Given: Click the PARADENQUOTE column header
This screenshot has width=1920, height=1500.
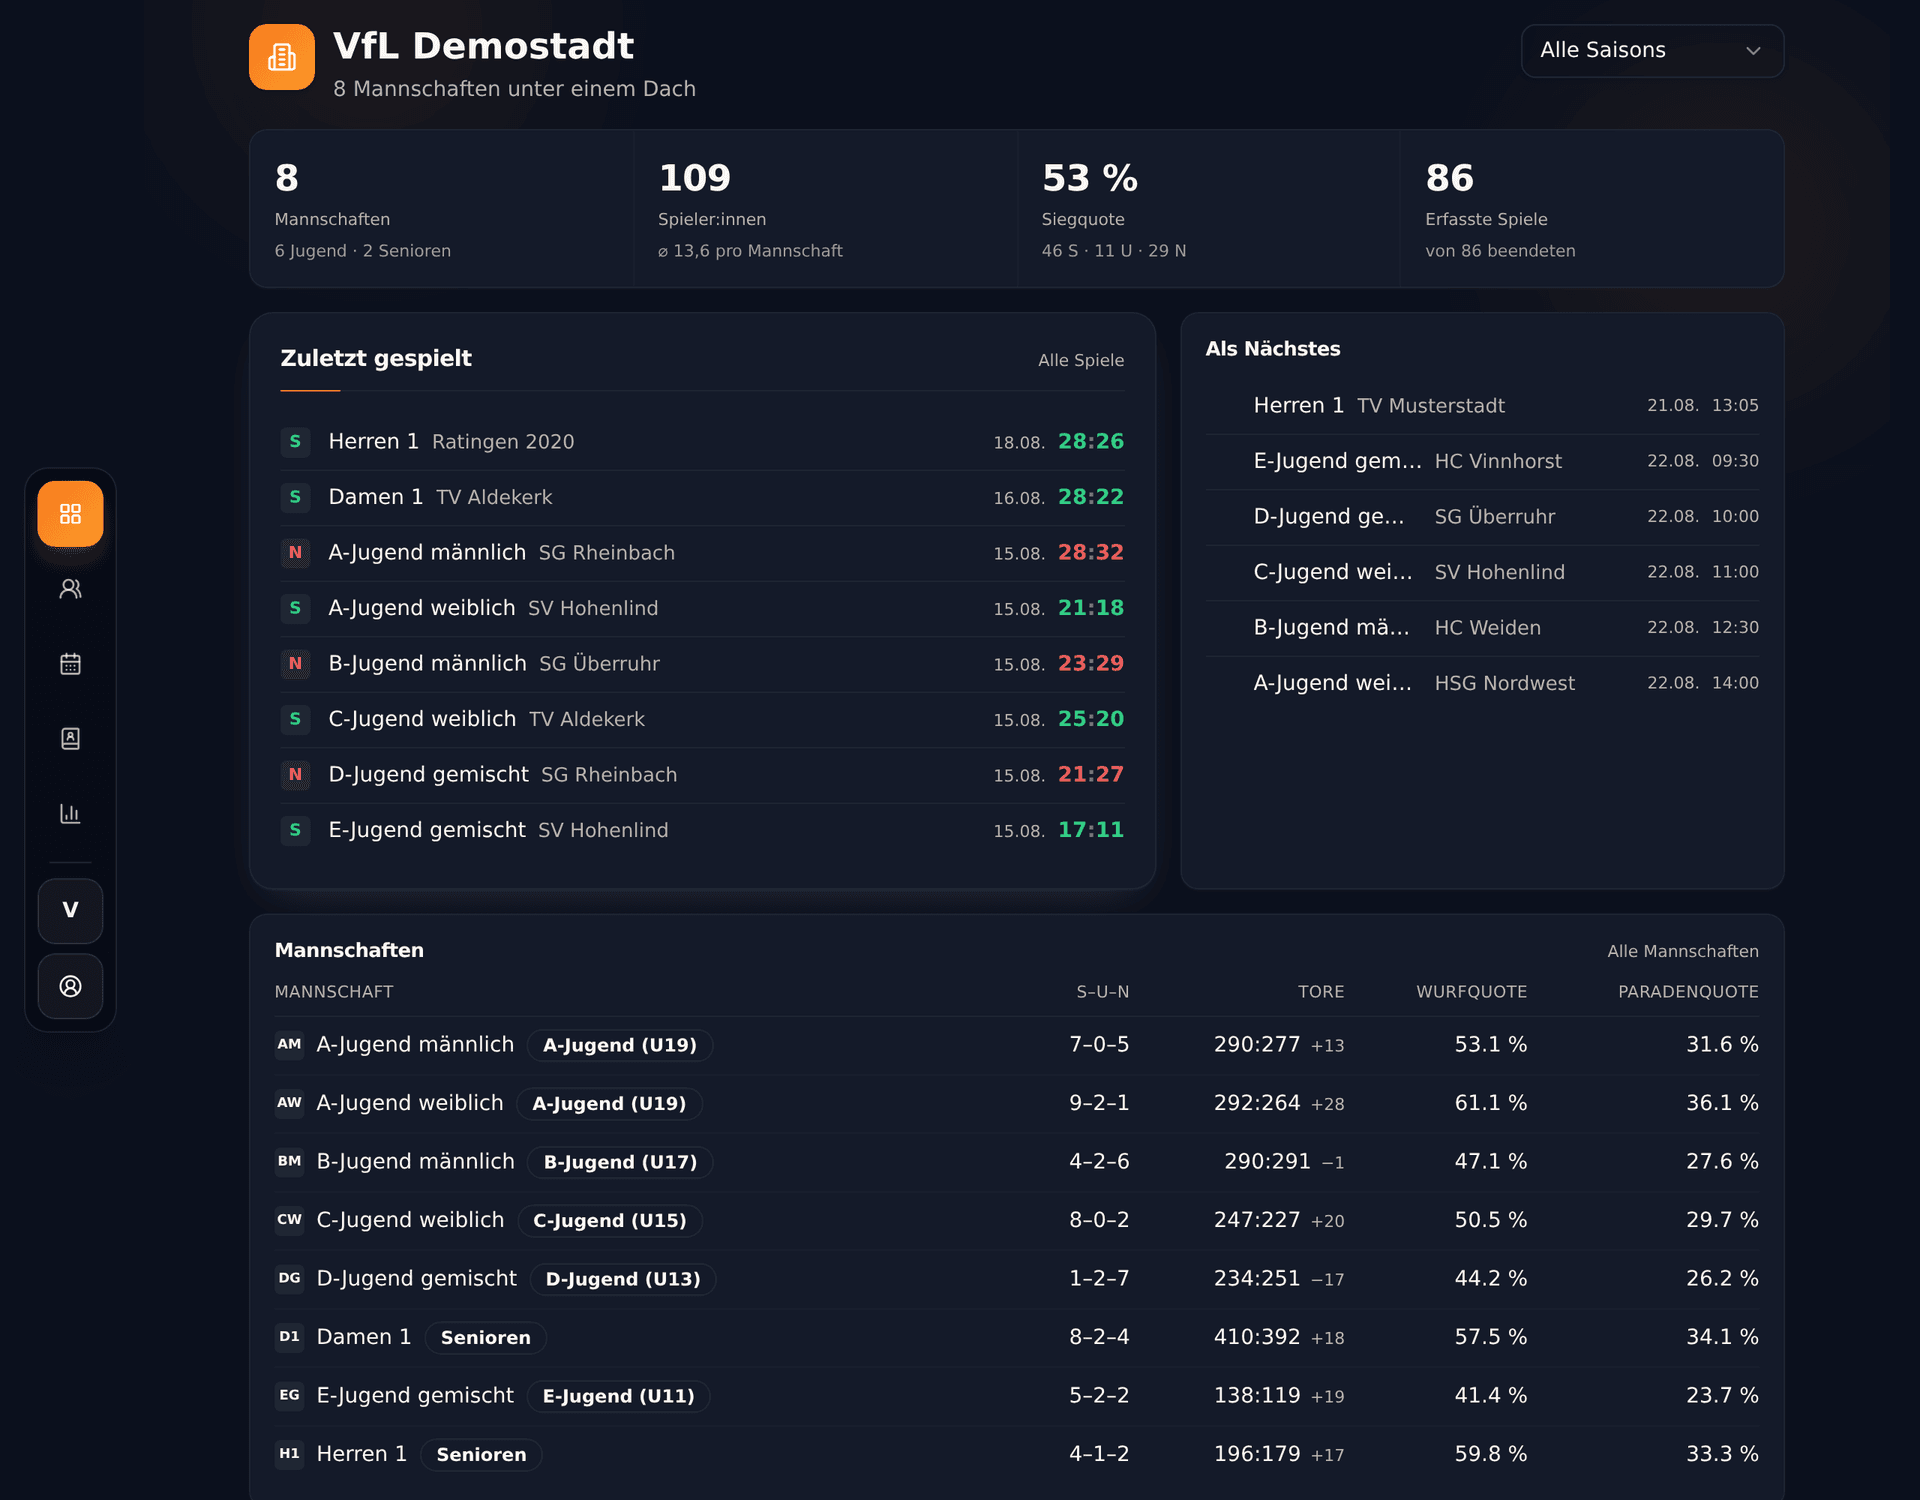Looking at the screenshot, I should 1688,992.
